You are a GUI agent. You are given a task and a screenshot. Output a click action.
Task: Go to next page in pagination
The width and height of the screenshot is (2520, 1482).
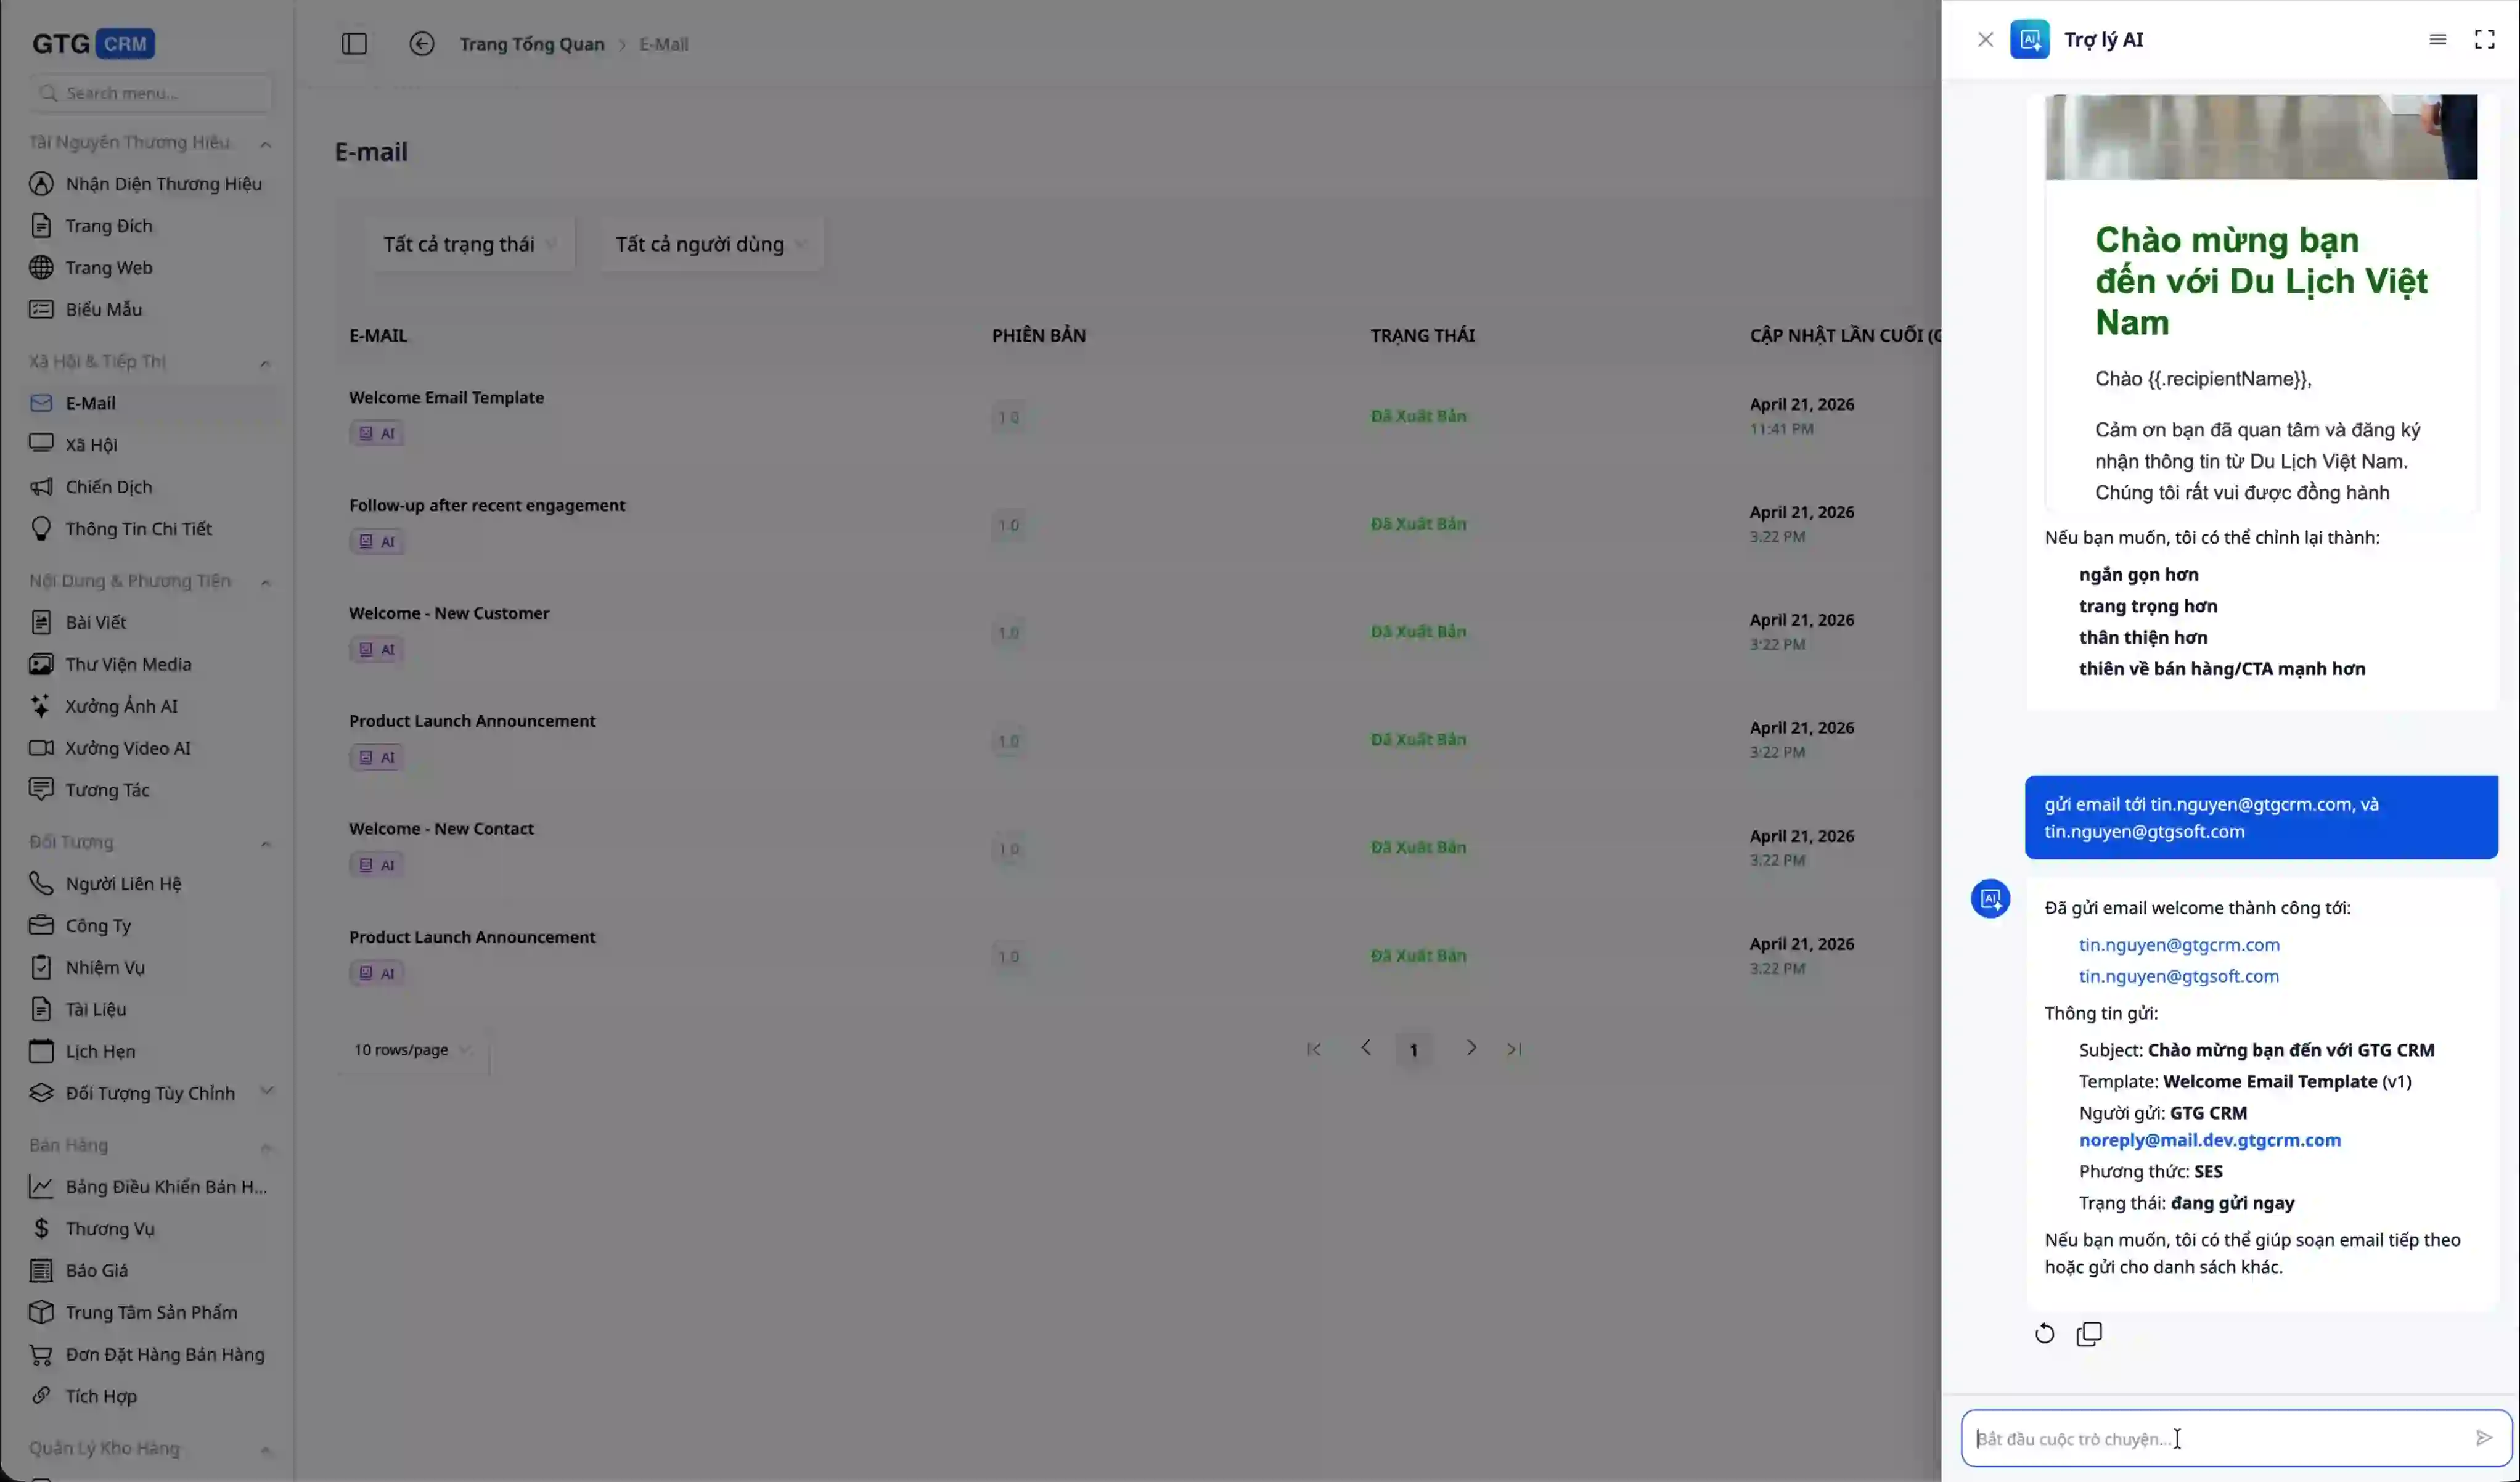tap(1470, 1048)
